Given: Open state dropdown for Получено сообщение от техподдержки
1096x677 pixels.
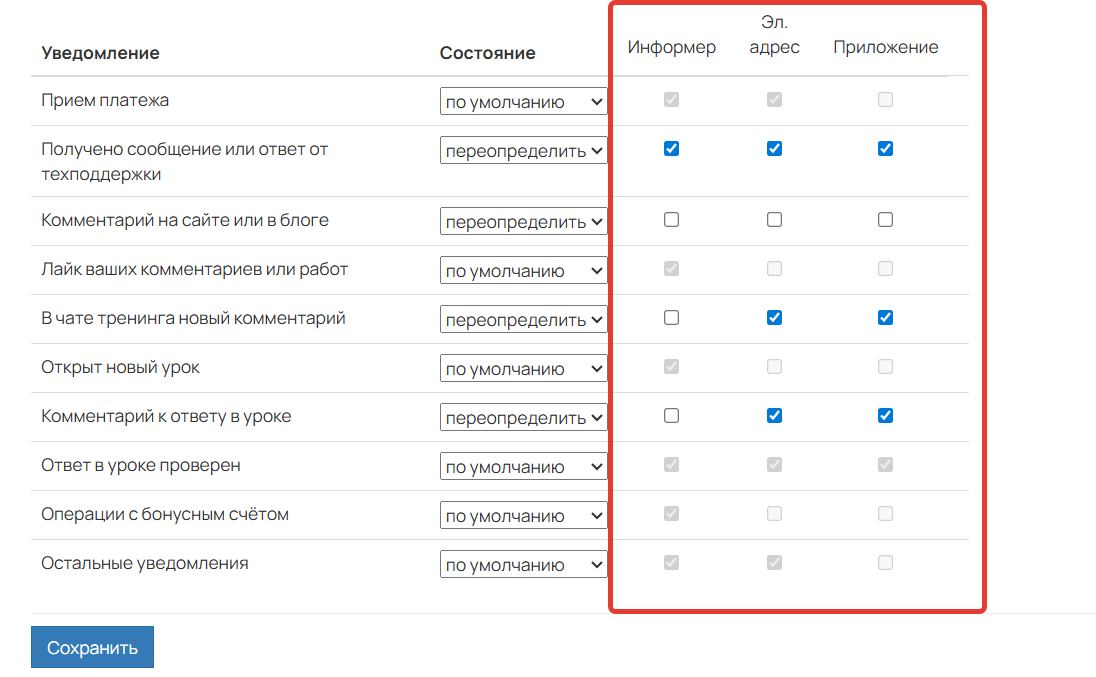Looking at the screenshot, I should pos(524,150).
